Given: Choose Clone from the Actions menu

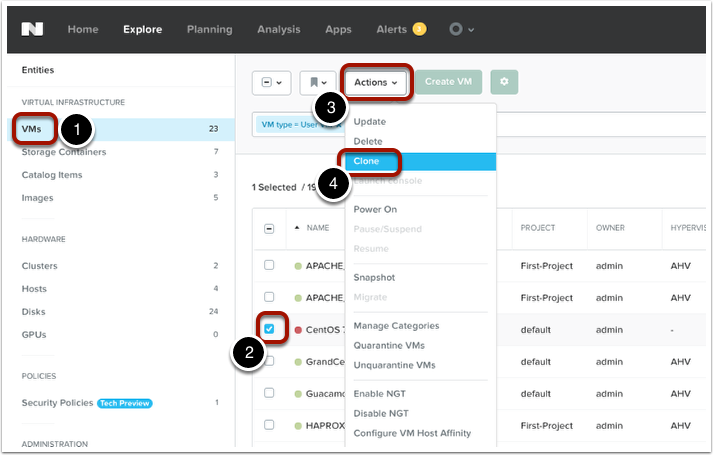Looking at the screenshot, I should click(366, 161).
